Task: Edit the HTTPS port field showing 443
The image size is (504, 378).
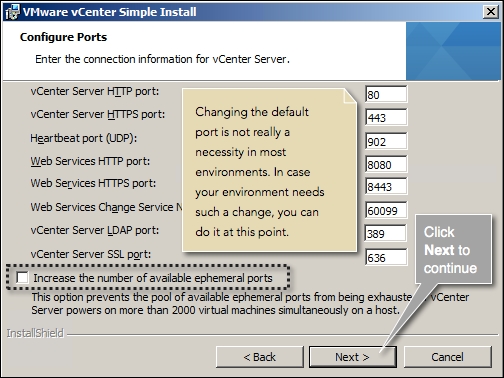Action: click(x=386, y=117)
